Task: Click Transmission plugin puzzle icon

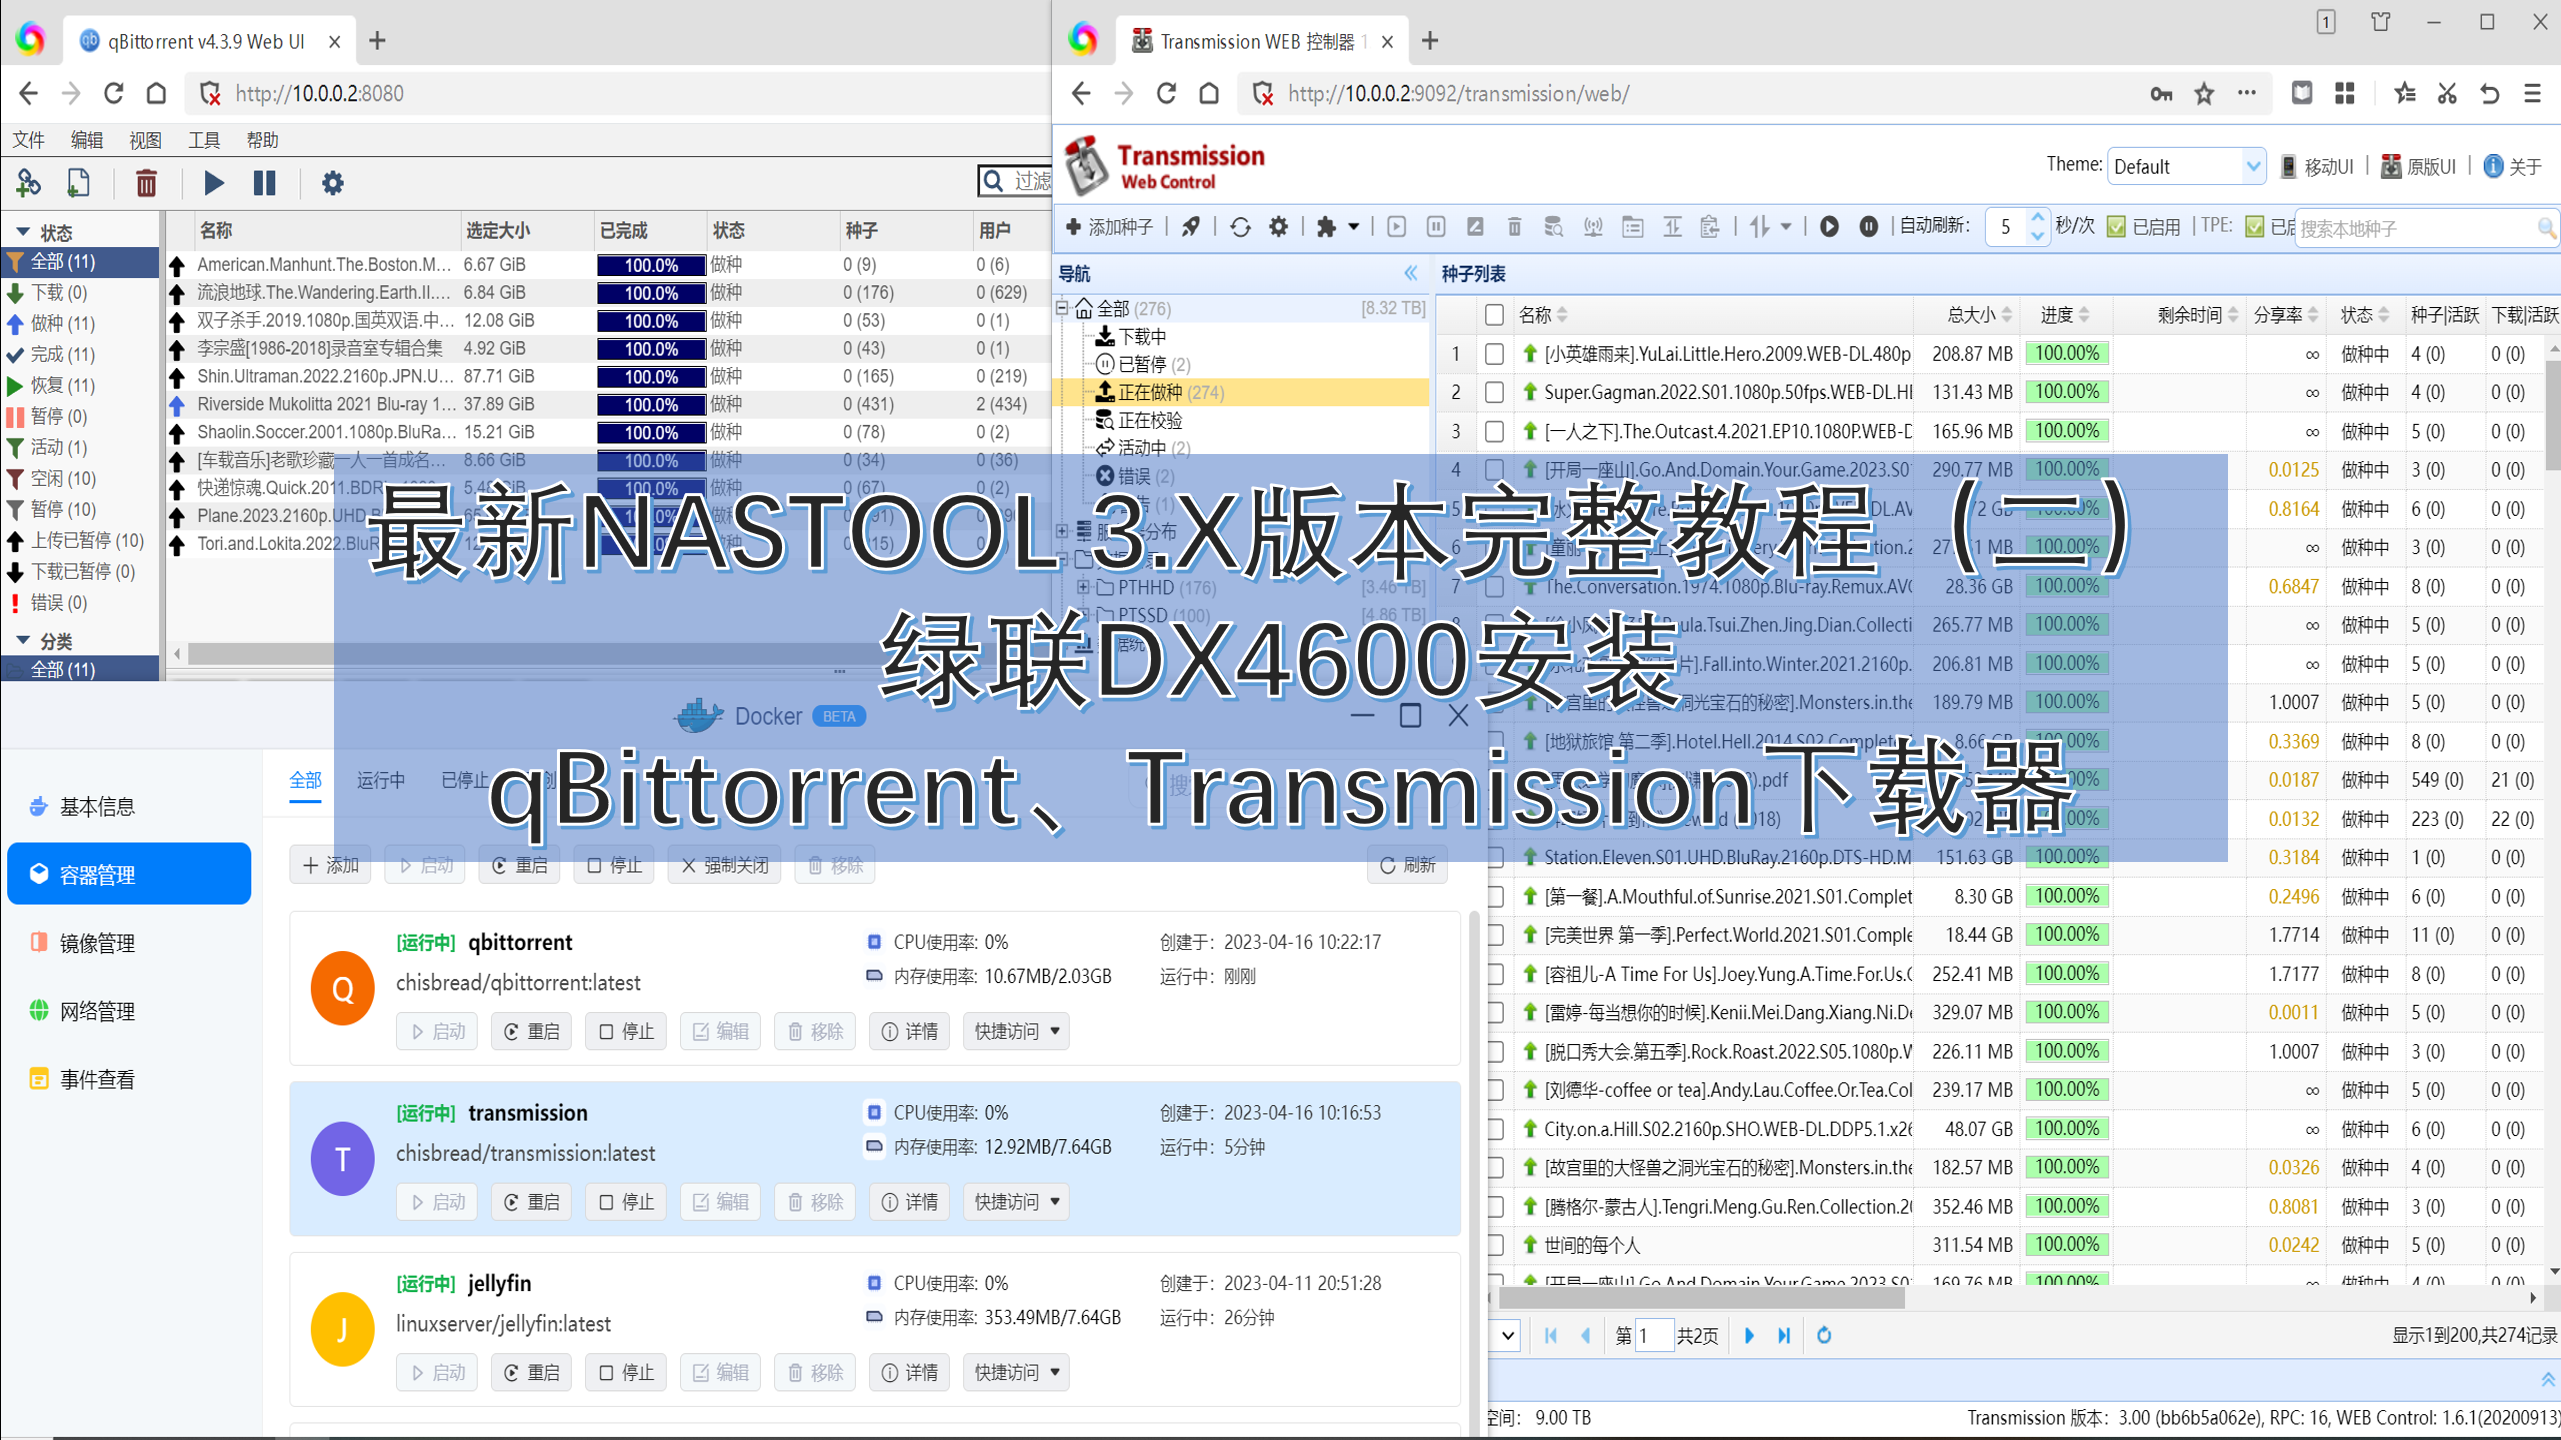Action: click(1326, 227)
